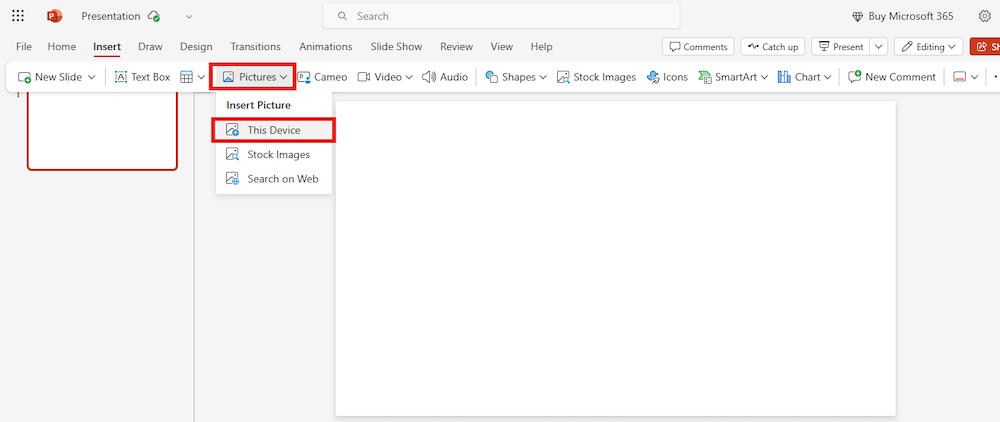Click Stock Images in the ribbon
The width and height of the screenshot is (1000, 422).
tap(596, 77)
